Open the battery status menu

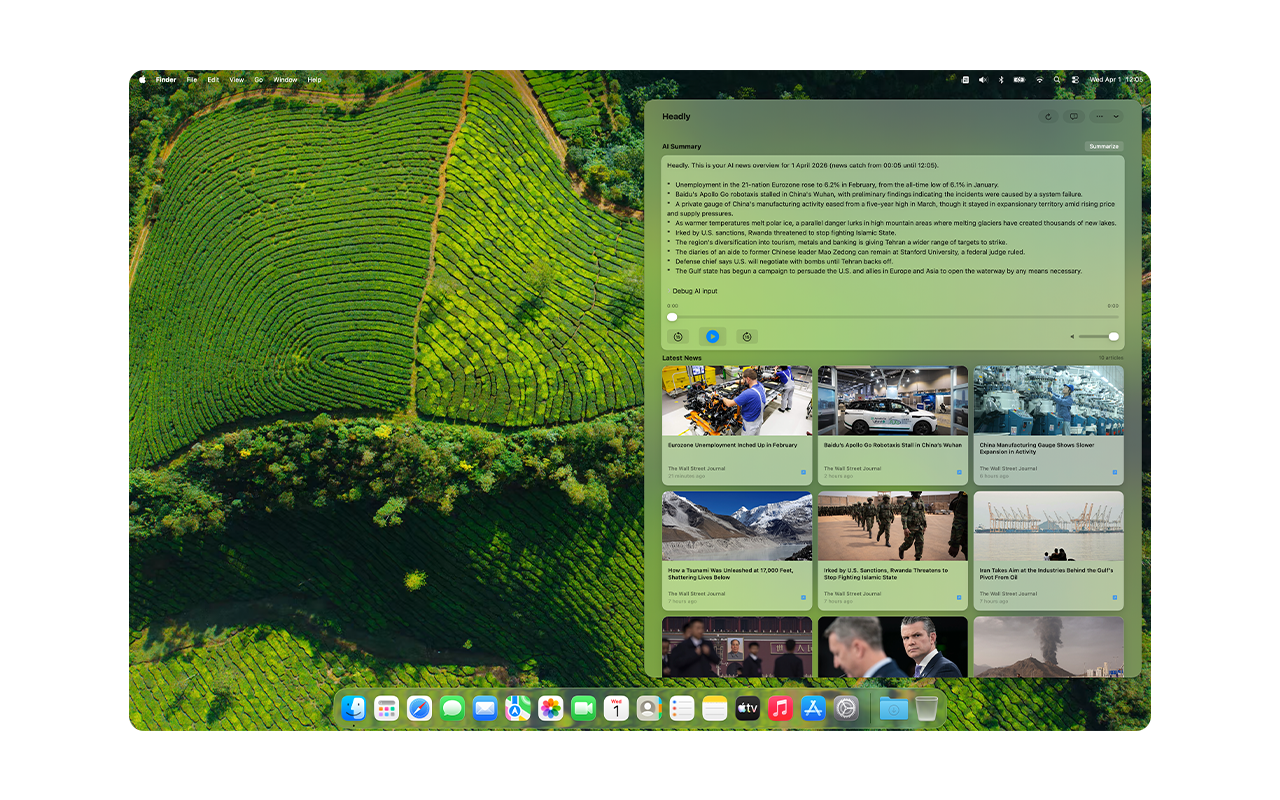click(x=1019, y=79)
